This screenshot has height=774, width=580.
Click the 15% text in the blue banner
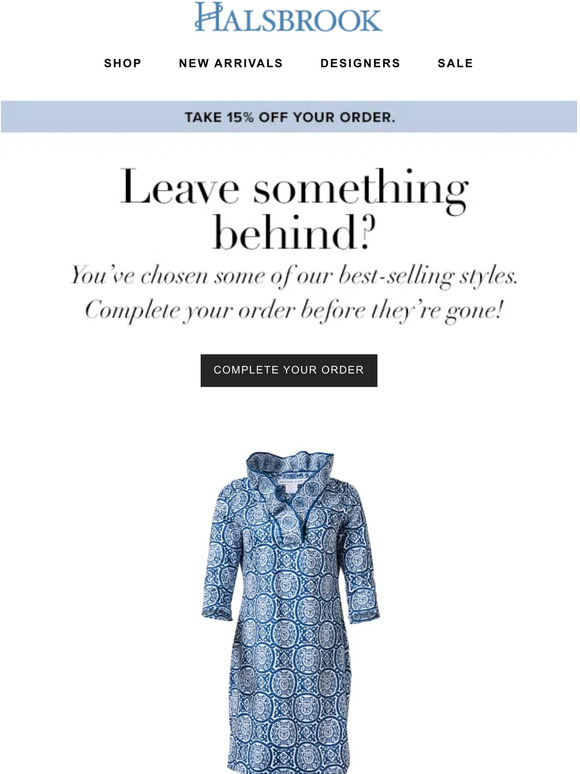coord(240,117)
